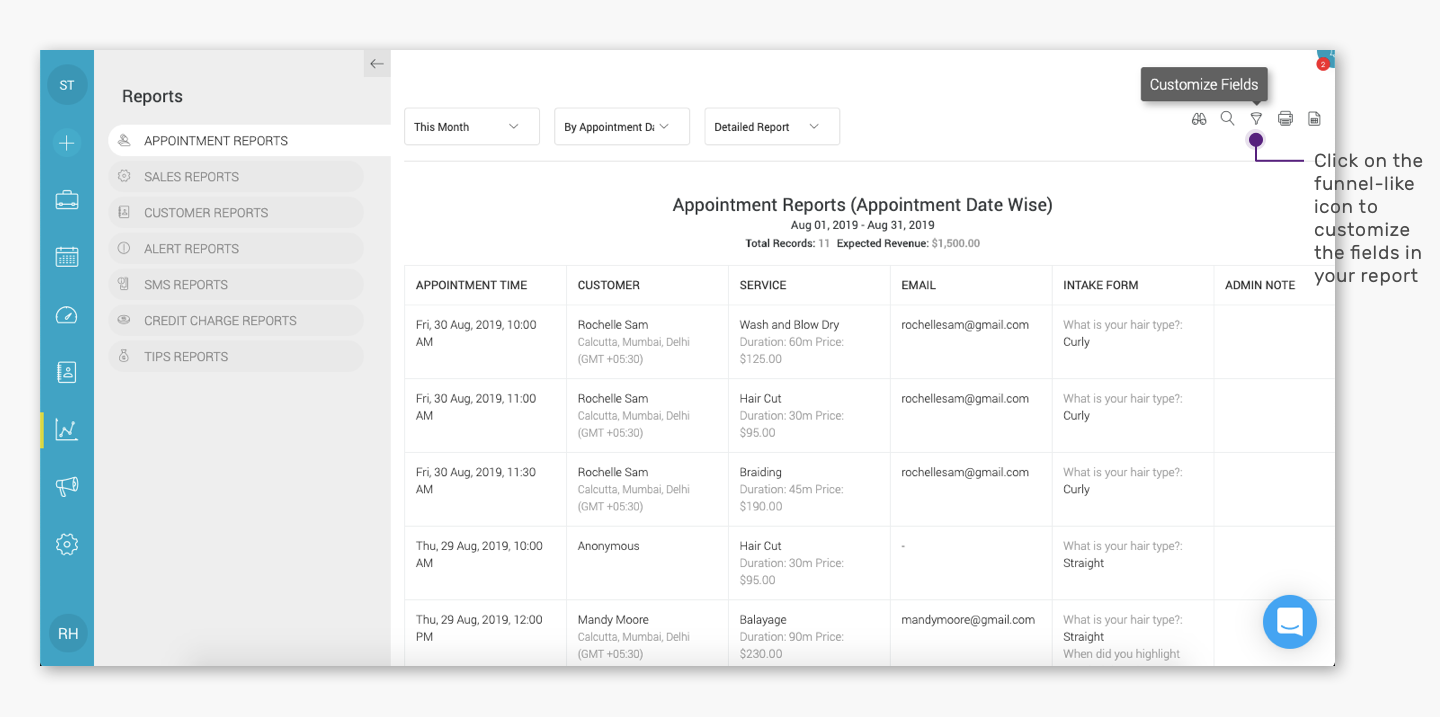Click the Wash and Blow Dry service
This screenshot has height=718, width=1440.
pyautogui.click(x=790, y=325)
